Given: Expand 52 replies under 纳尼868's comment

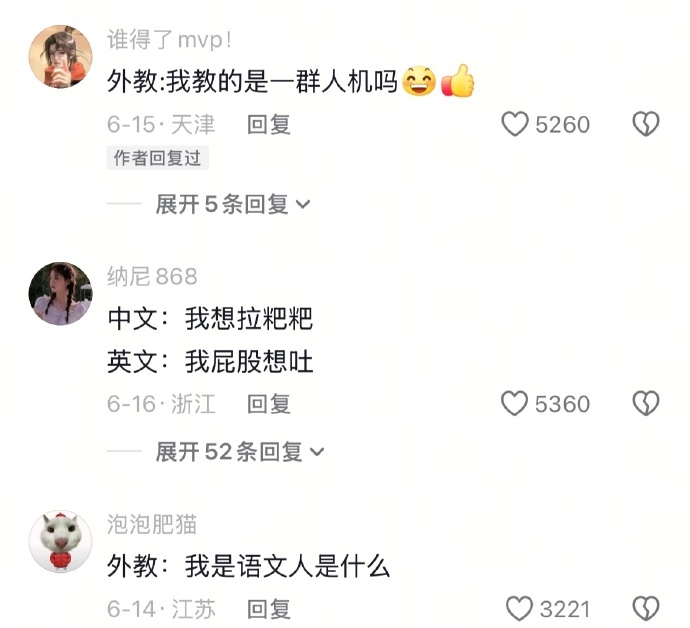Looking at the screenshot, I should [240, 452].
